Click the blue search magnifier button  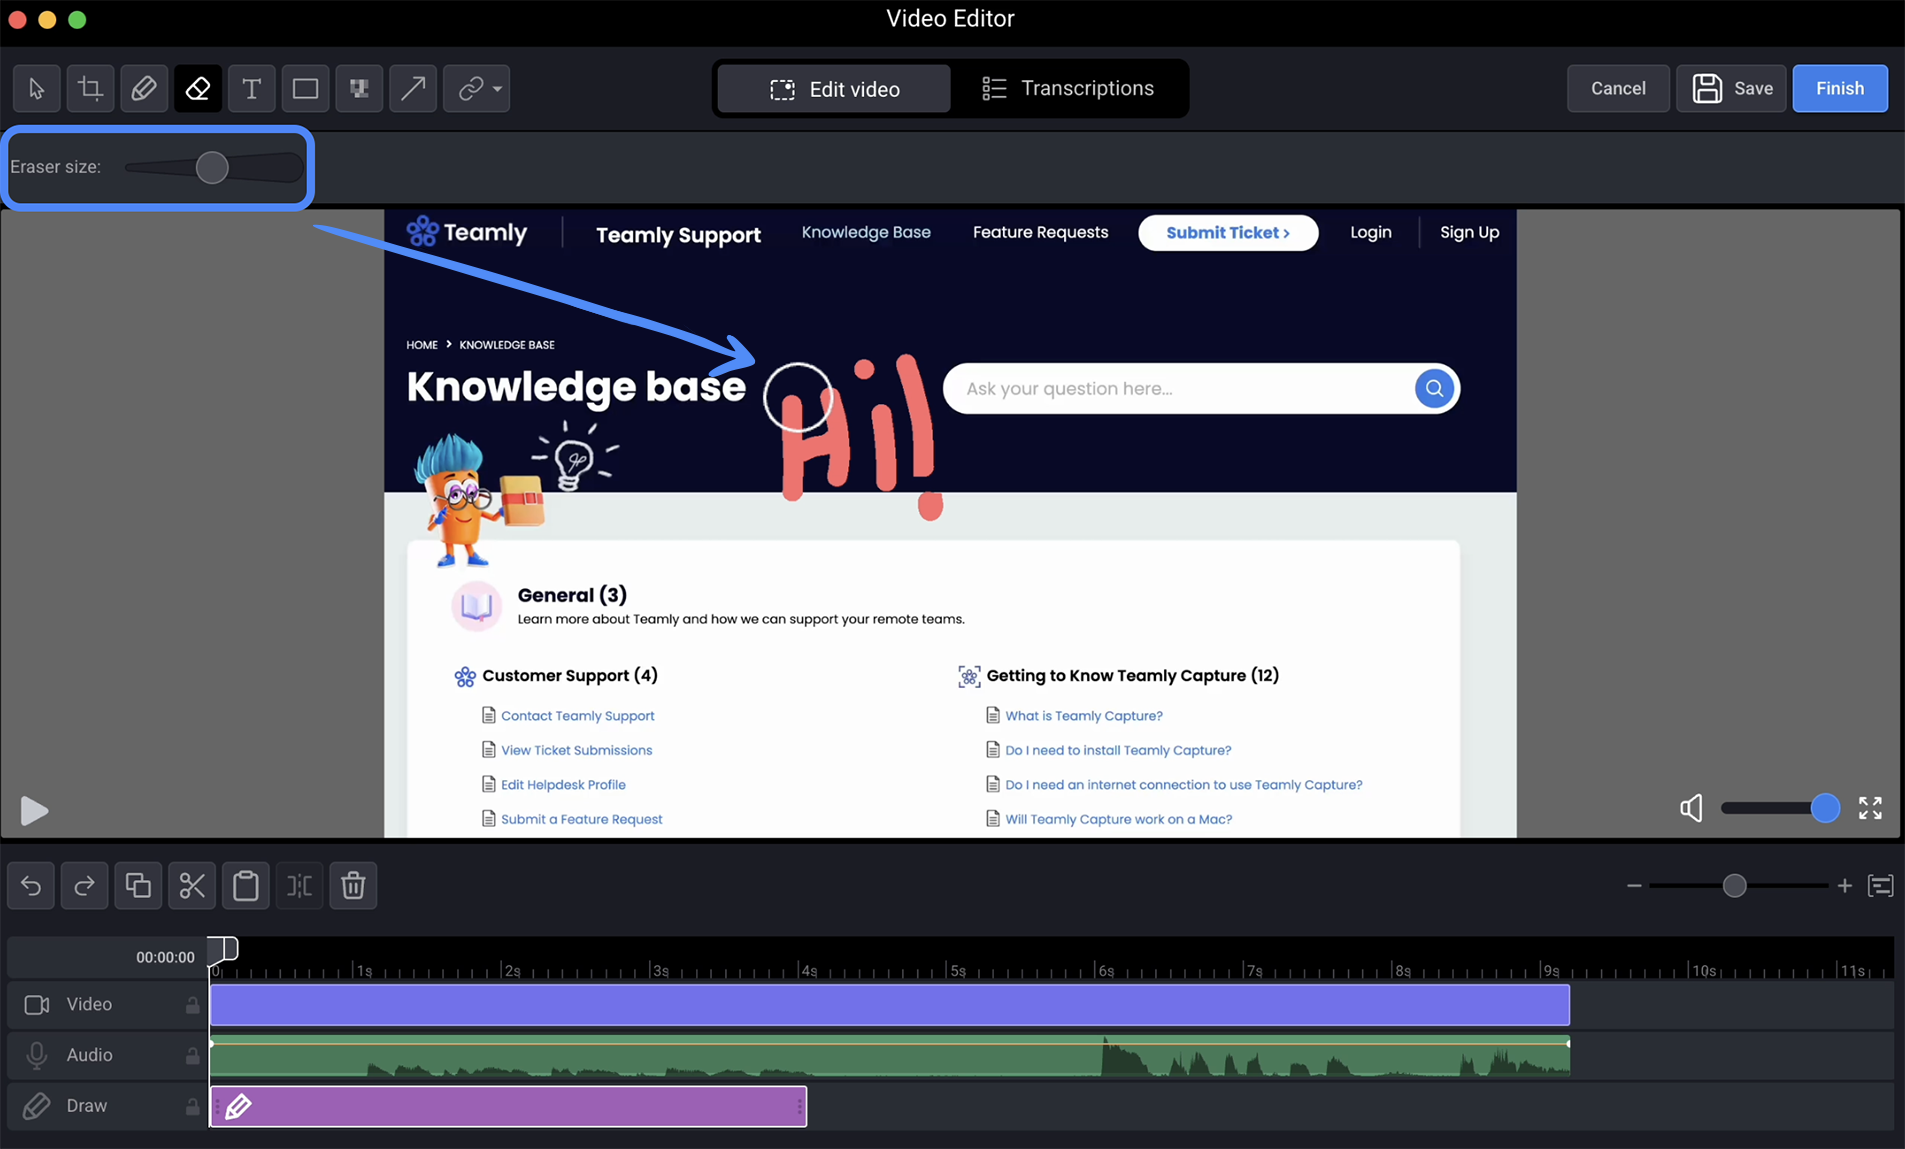coord(1434,388)
